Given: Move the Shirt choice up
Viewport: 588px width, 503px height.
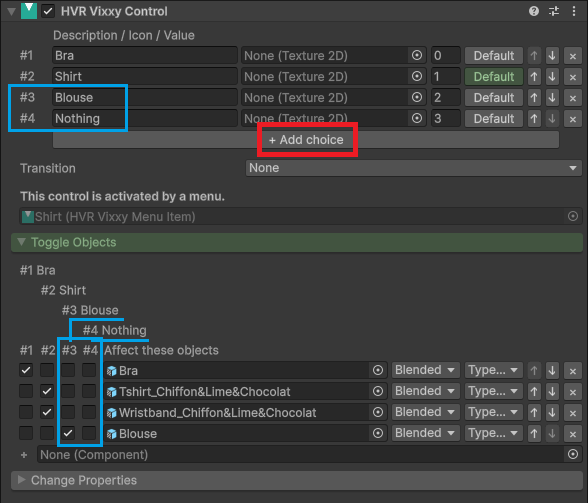Looking at the screenshot, I should click(x=534, y=77).
